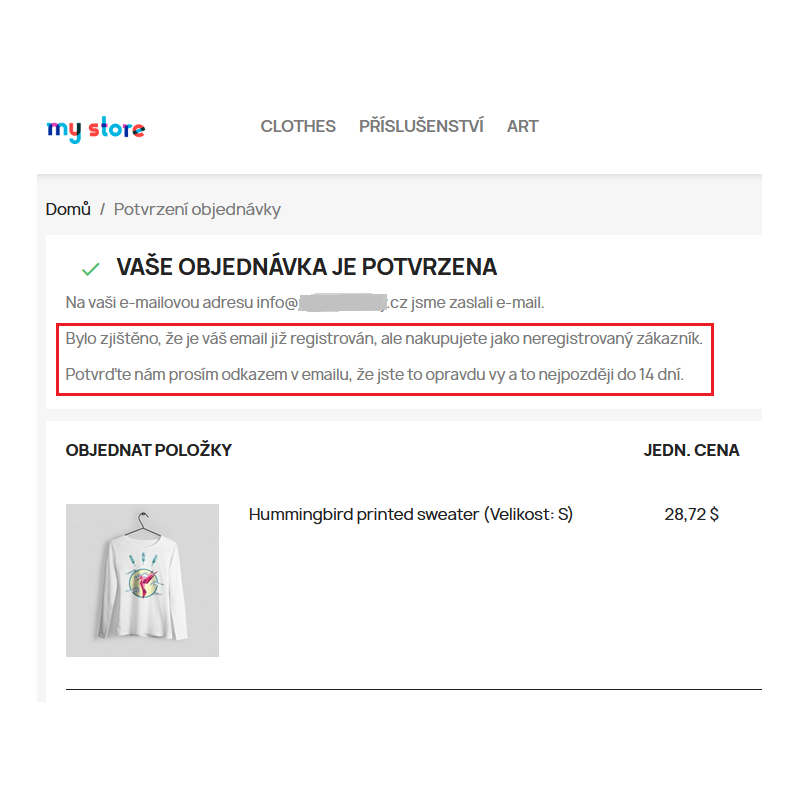Click the hummingbird print on the sweater image
Image resolution: width=800 pixels, height=800 pixels.
[x=144, y=583]
